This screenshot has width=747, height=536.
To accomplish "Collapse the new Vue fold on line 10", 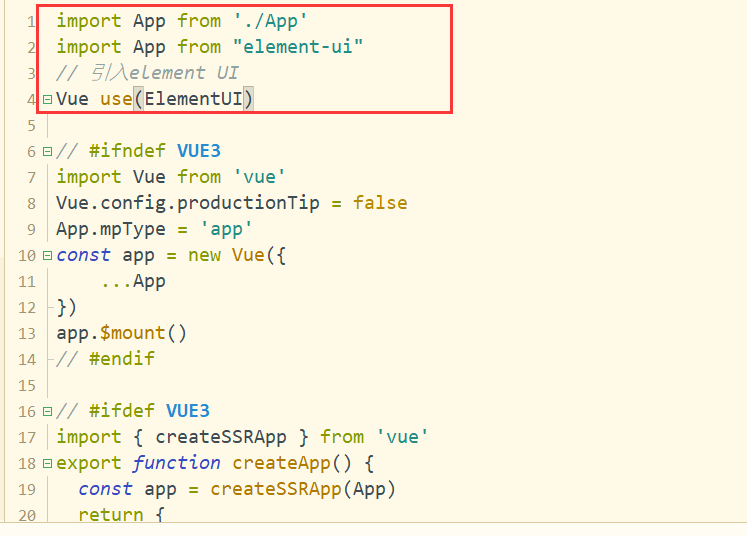I will coord(47,256).
